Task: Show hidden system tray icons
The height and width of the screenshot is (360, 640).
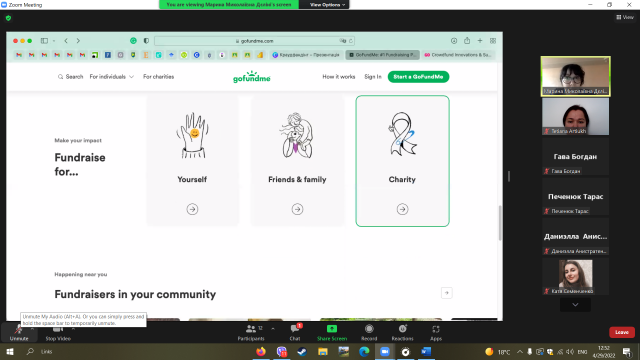Action: click(520, 351)
